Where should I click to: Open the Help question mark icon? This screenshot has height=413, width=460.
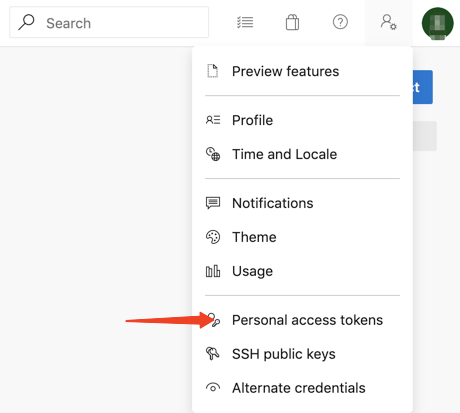click(340, 22)
